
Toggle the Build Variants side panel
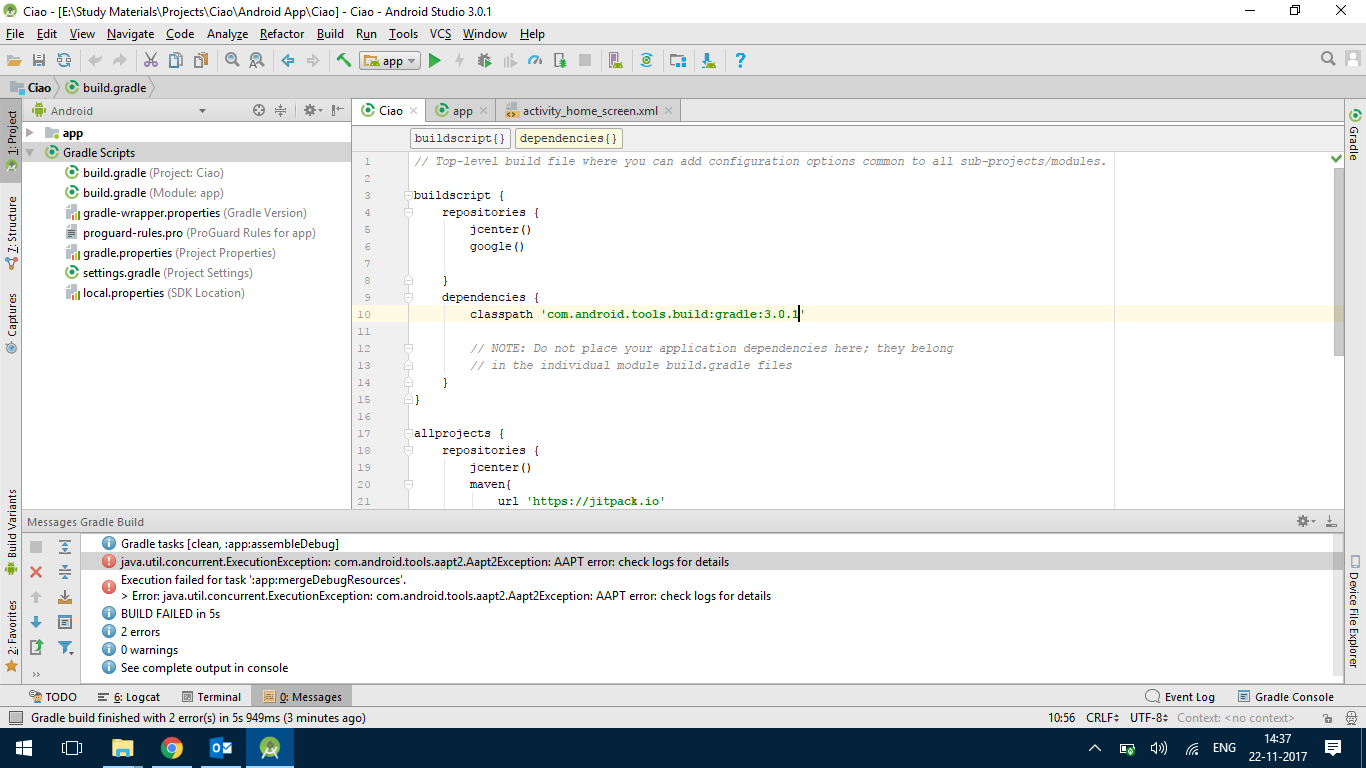click(11, 530)
